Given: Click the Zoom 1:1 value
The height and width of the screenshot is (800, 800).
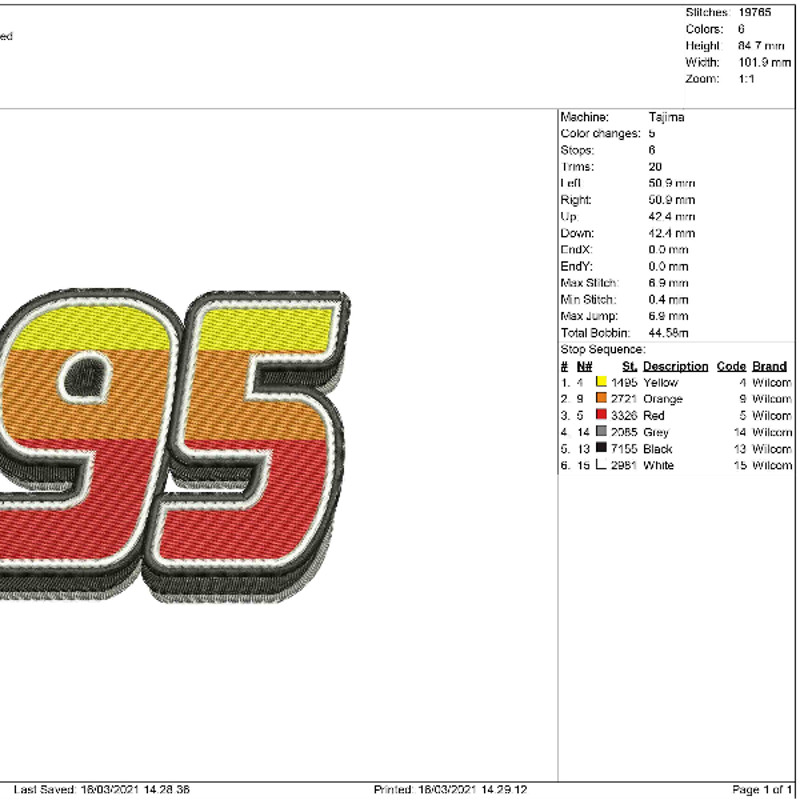Looking at the screenshot, I should pos(745,76).
